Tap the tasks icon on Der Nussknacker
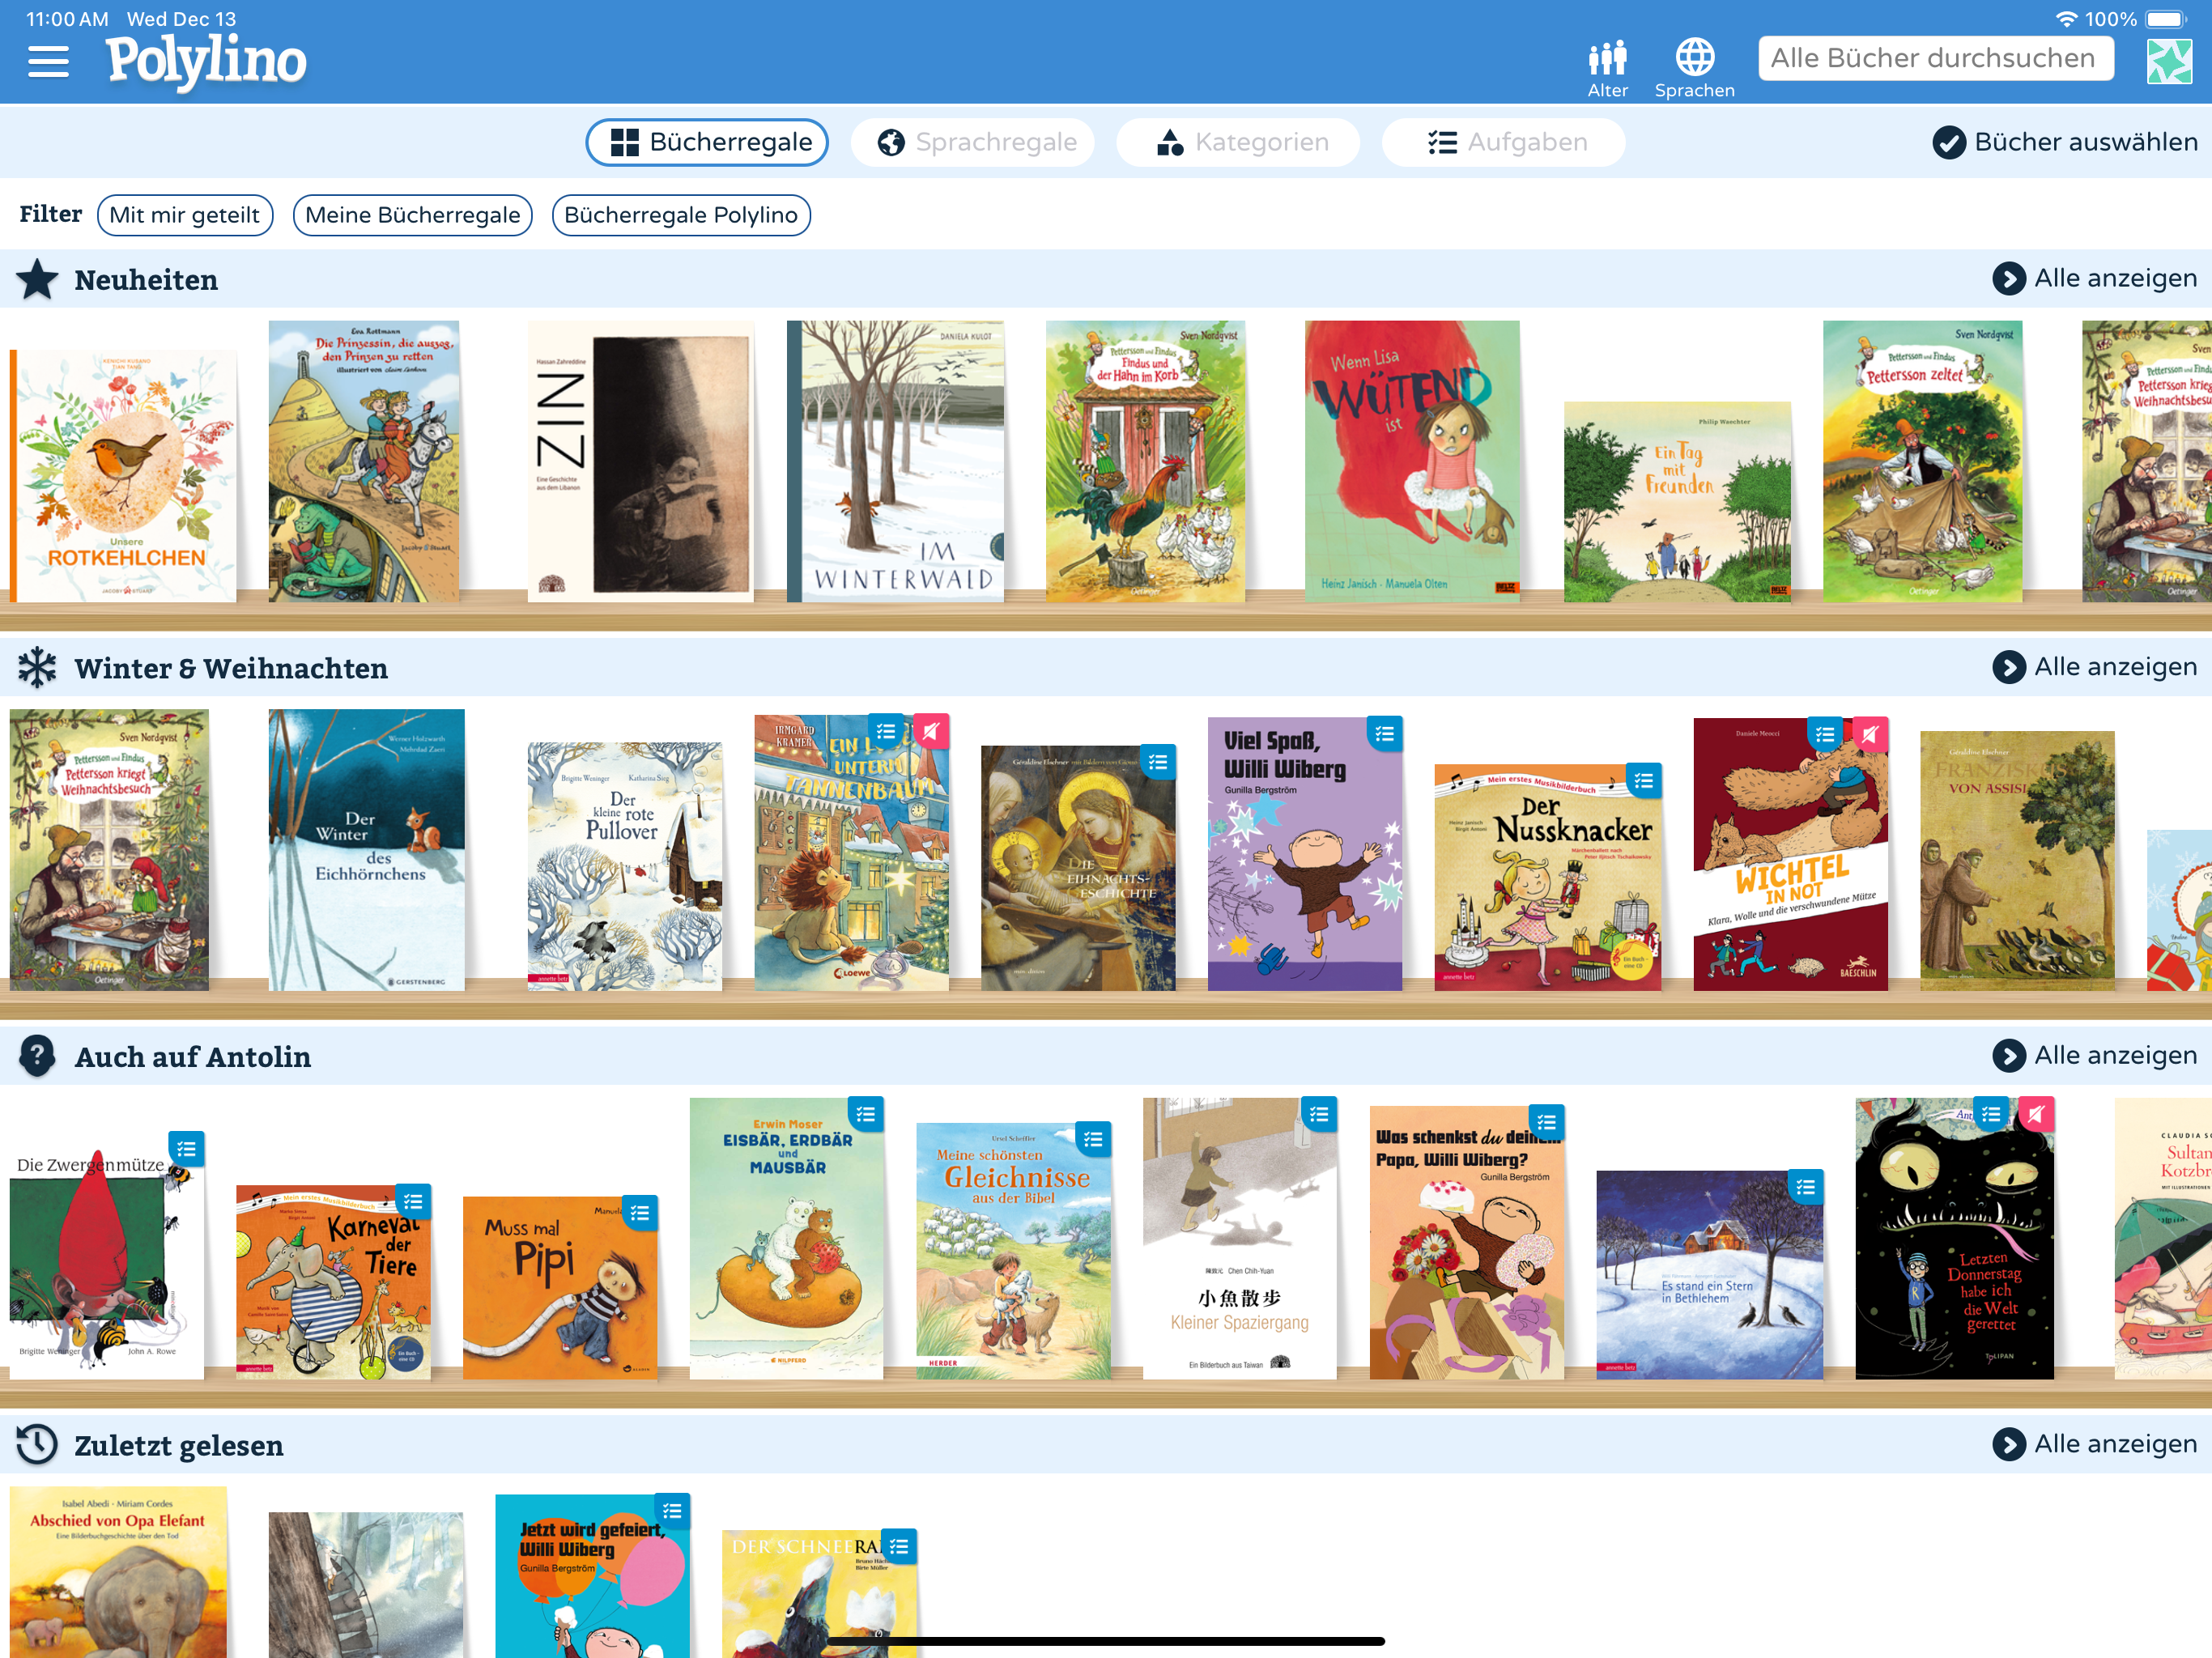The width and height of the screenshot is (2212, 1658). click(x=1643, y=781)
